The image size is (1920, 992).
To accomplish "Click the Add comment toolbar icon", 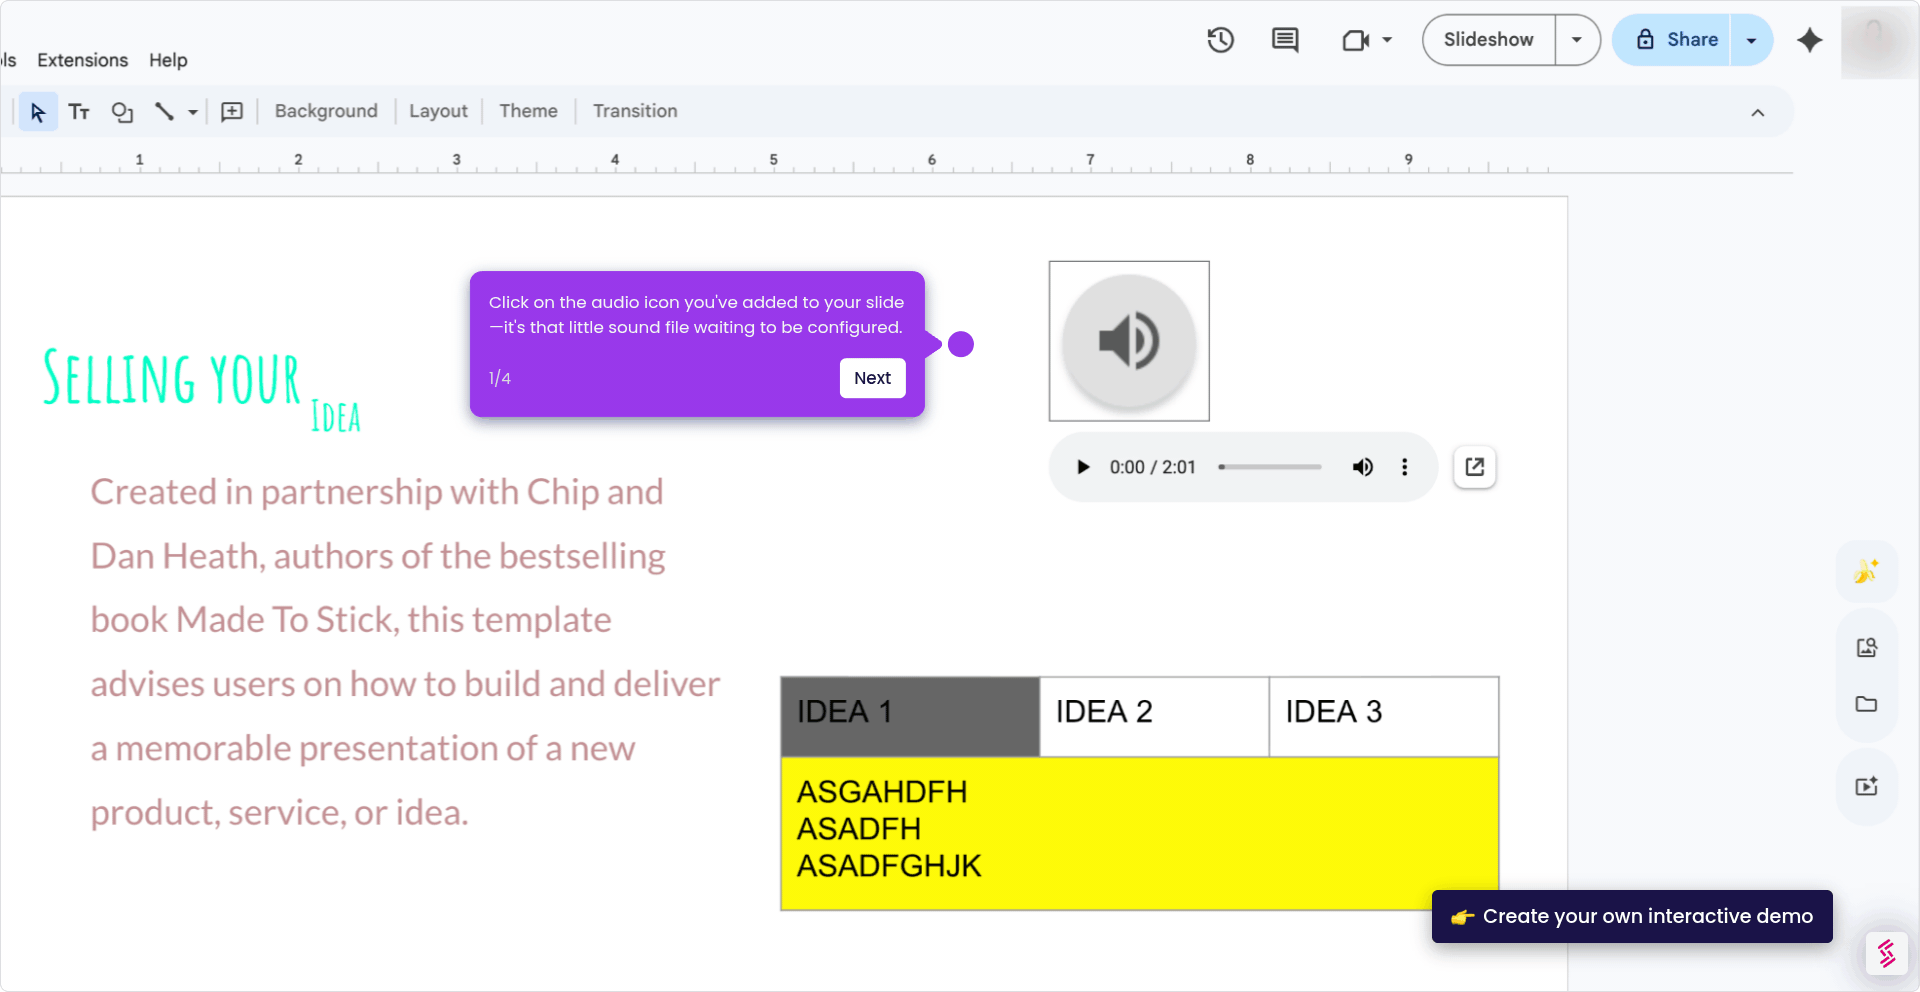I will [x=232, y=112].
